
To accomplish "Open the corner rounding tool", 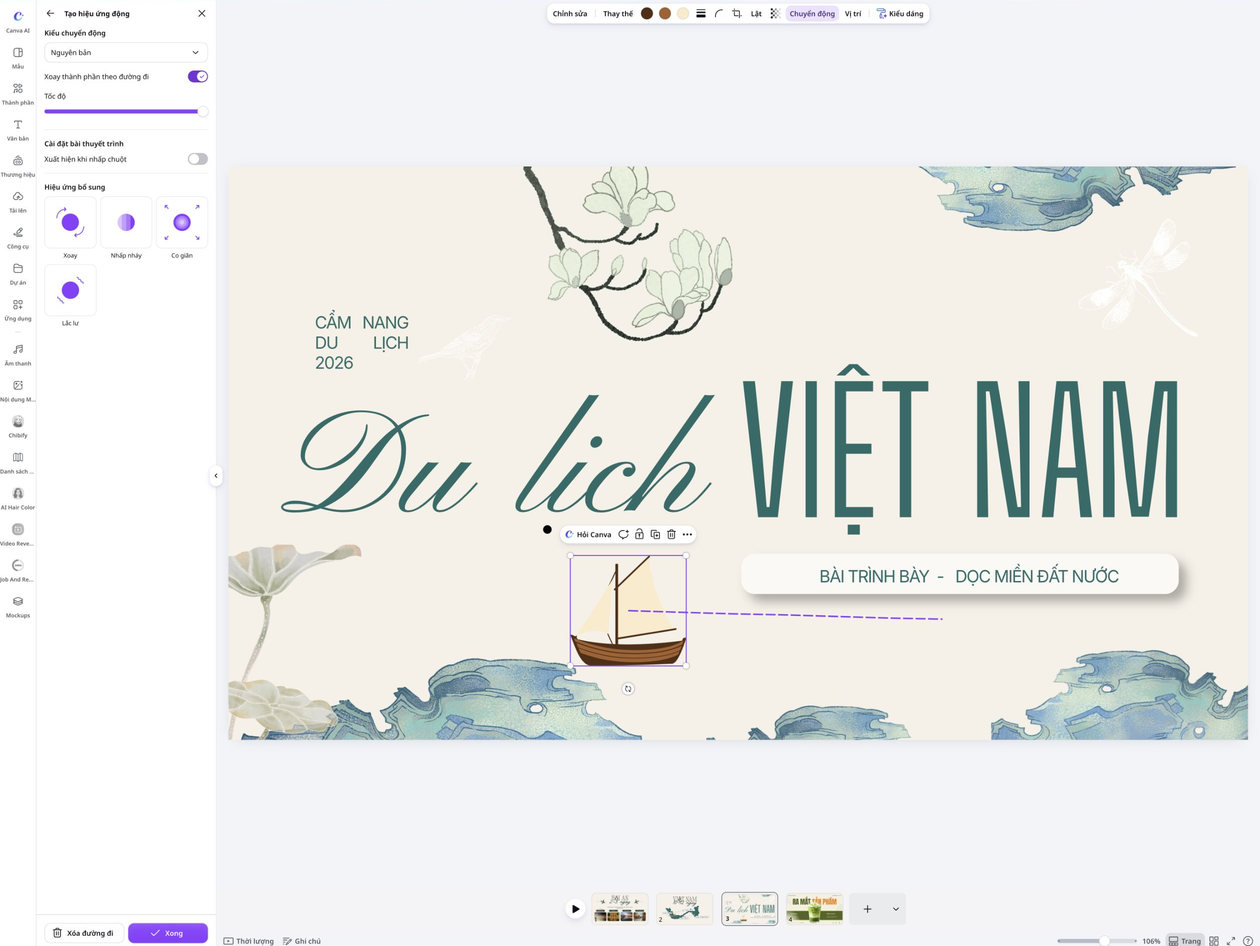I will point(719,14).
